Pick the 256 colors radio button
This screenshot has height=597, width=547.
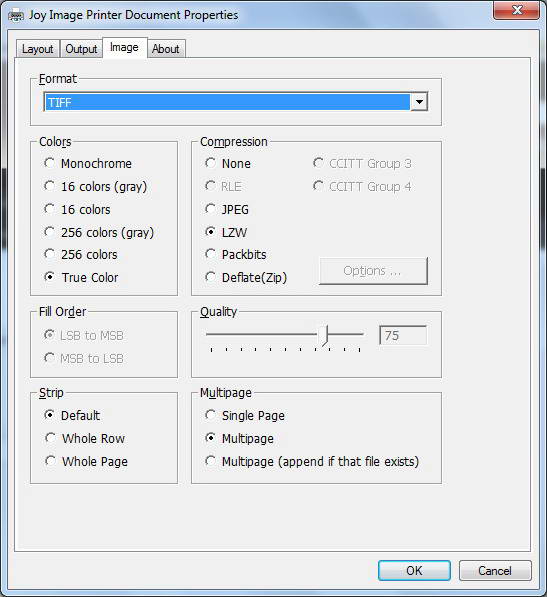click(x=81, y=255)
